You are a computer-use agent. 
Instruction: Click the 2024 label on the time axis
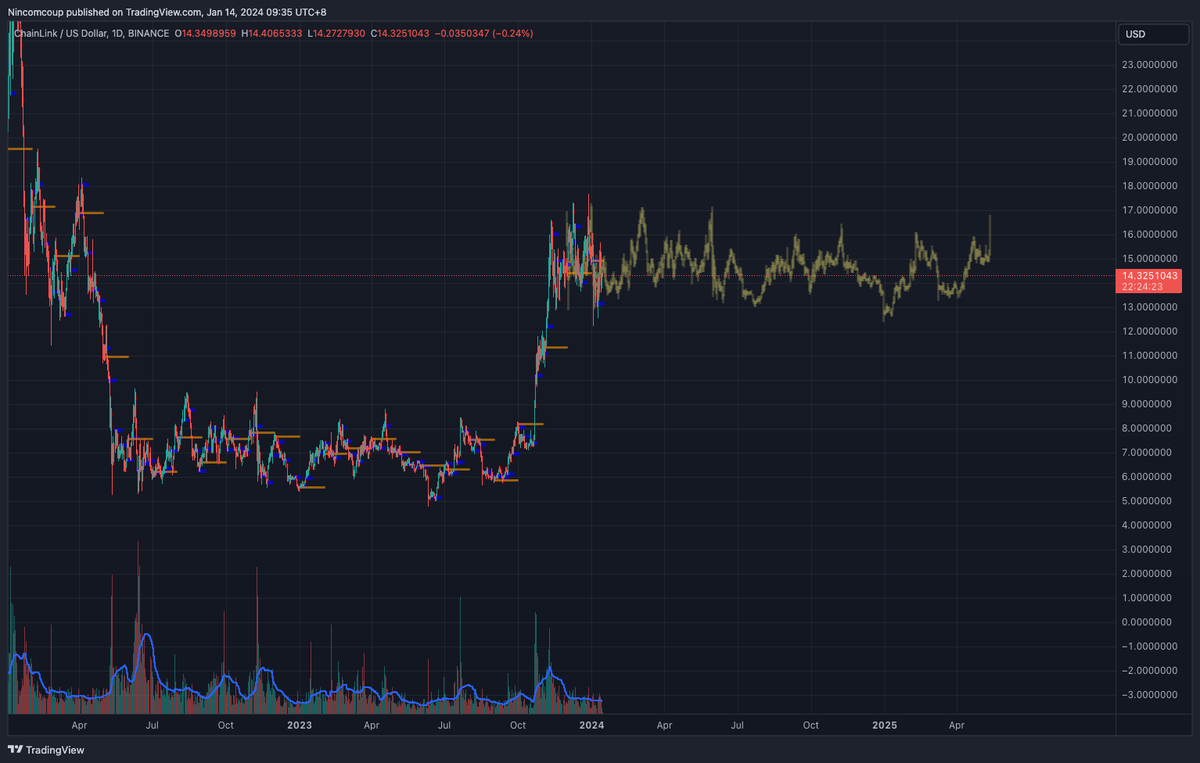pos(592,724)
